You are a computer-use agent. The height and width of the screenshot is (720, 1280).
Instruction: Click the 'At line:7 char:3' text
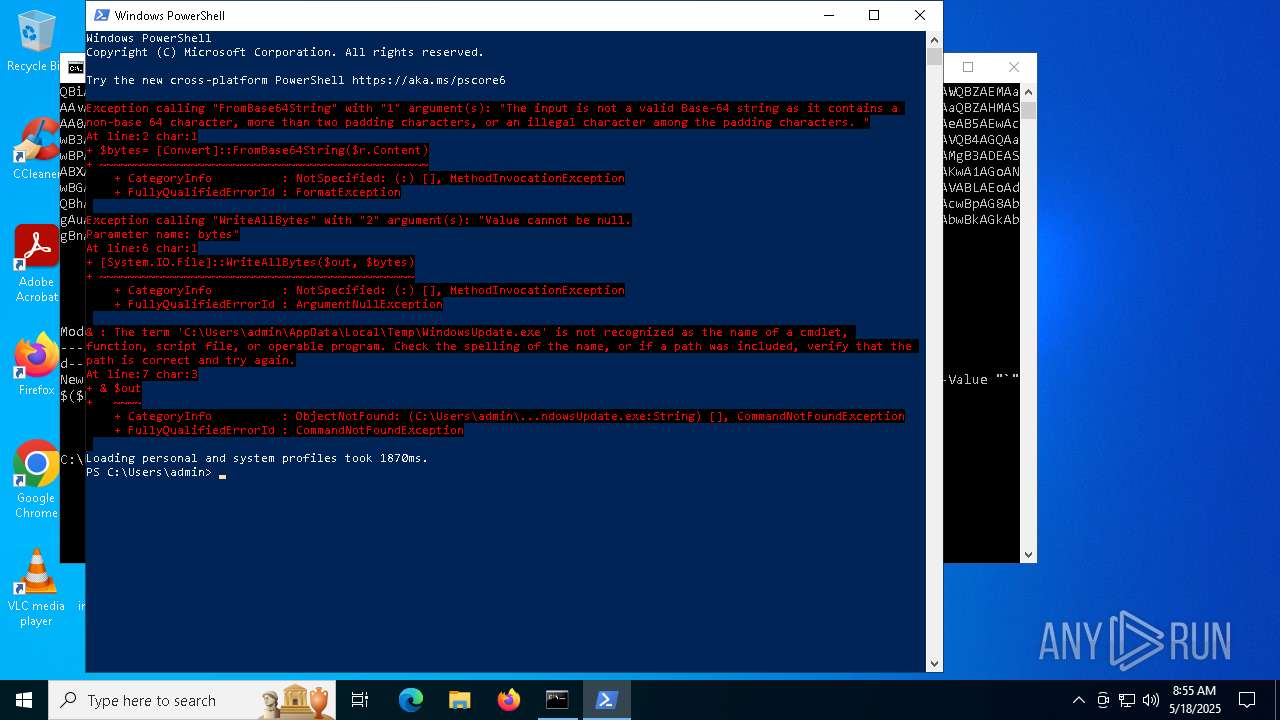tap(142, 374)
